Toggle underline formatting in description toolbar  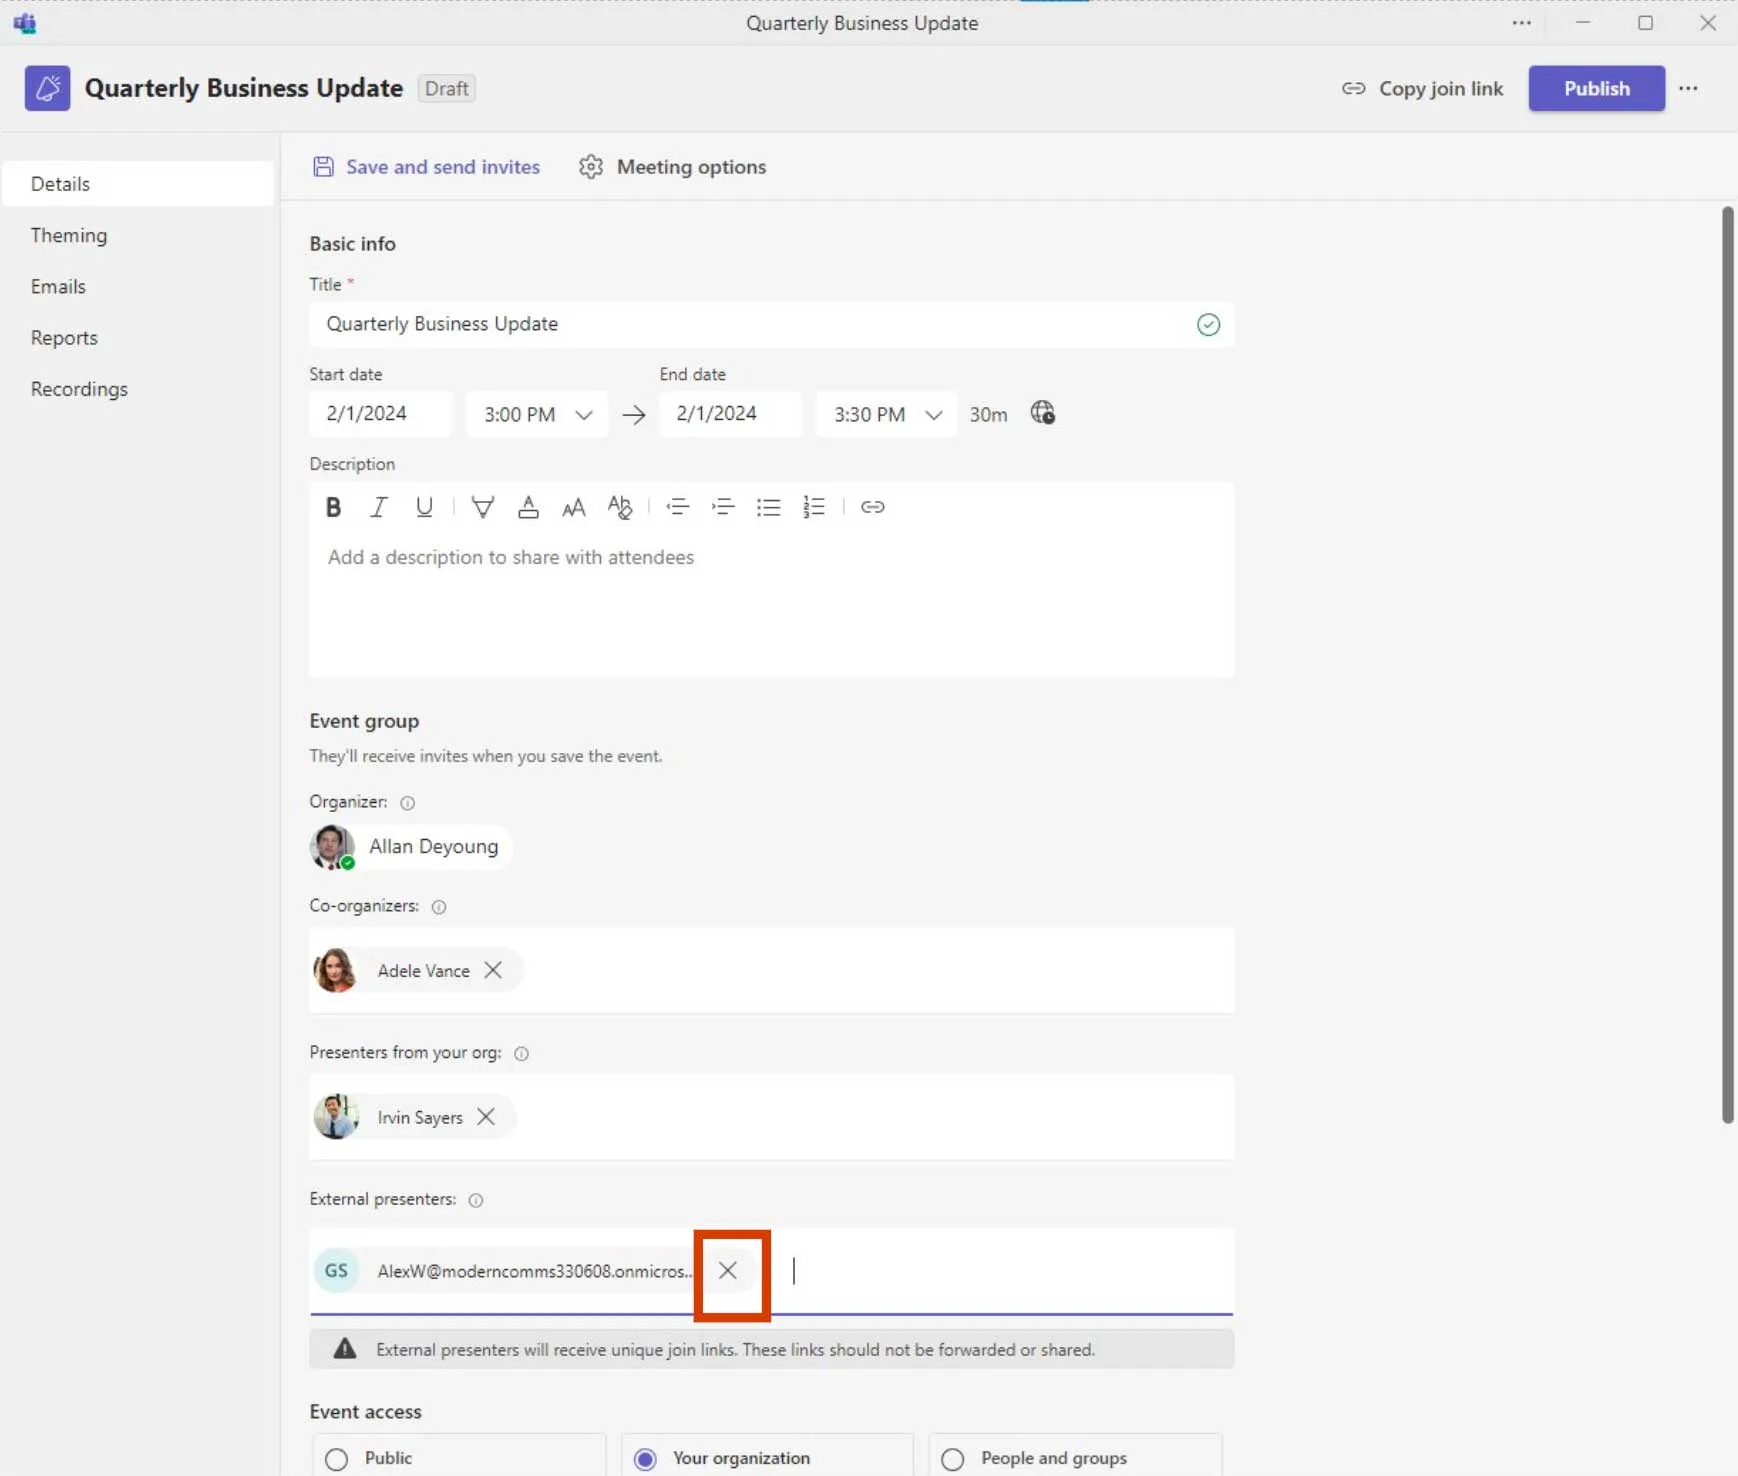[424, 507]
